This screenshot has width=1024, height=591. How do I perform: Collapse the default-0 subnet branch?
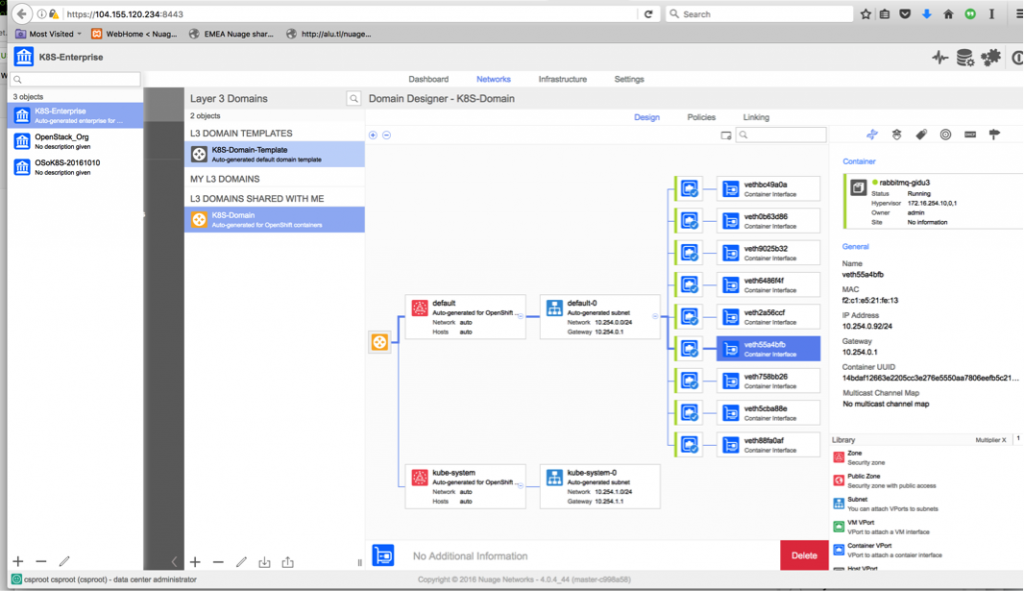click(x=655, y=316)
